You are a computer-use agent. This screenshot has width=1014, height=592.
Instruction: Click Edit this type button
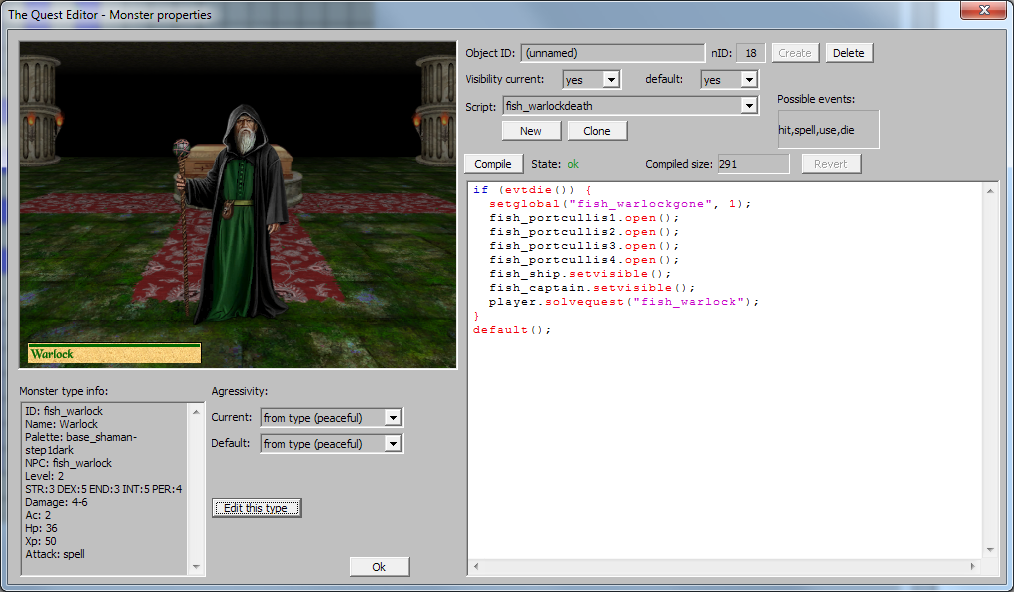click(x=256, y=508)
